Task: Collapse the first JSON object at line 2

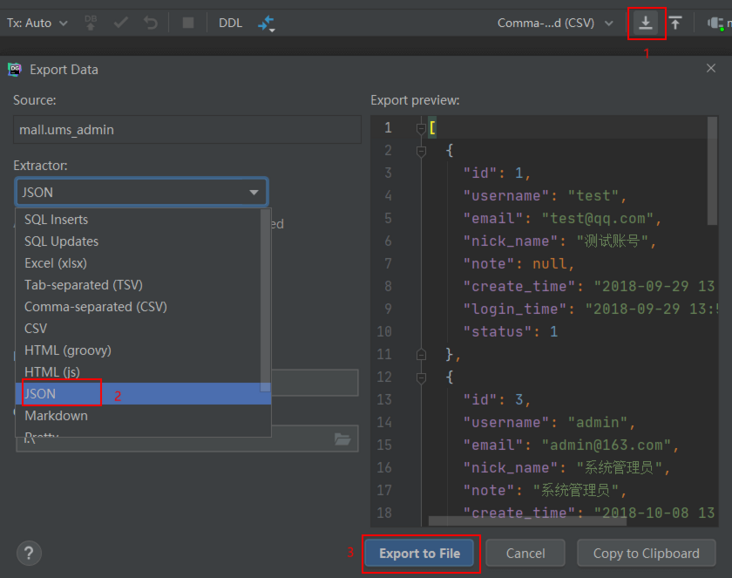Action: (x=421, y=150)
